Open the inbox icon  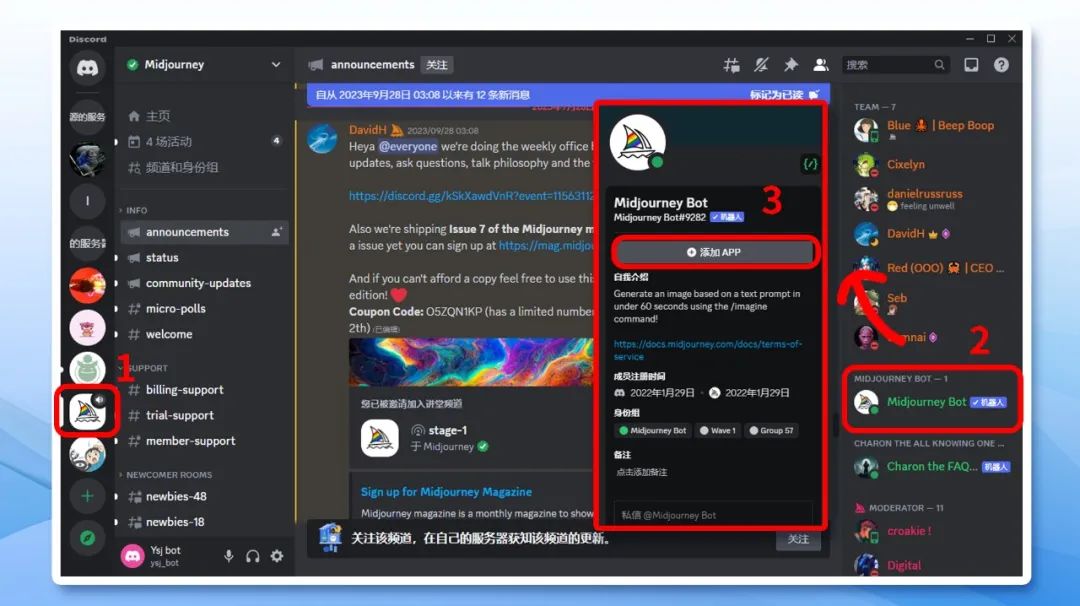click(x=971, y=65)
